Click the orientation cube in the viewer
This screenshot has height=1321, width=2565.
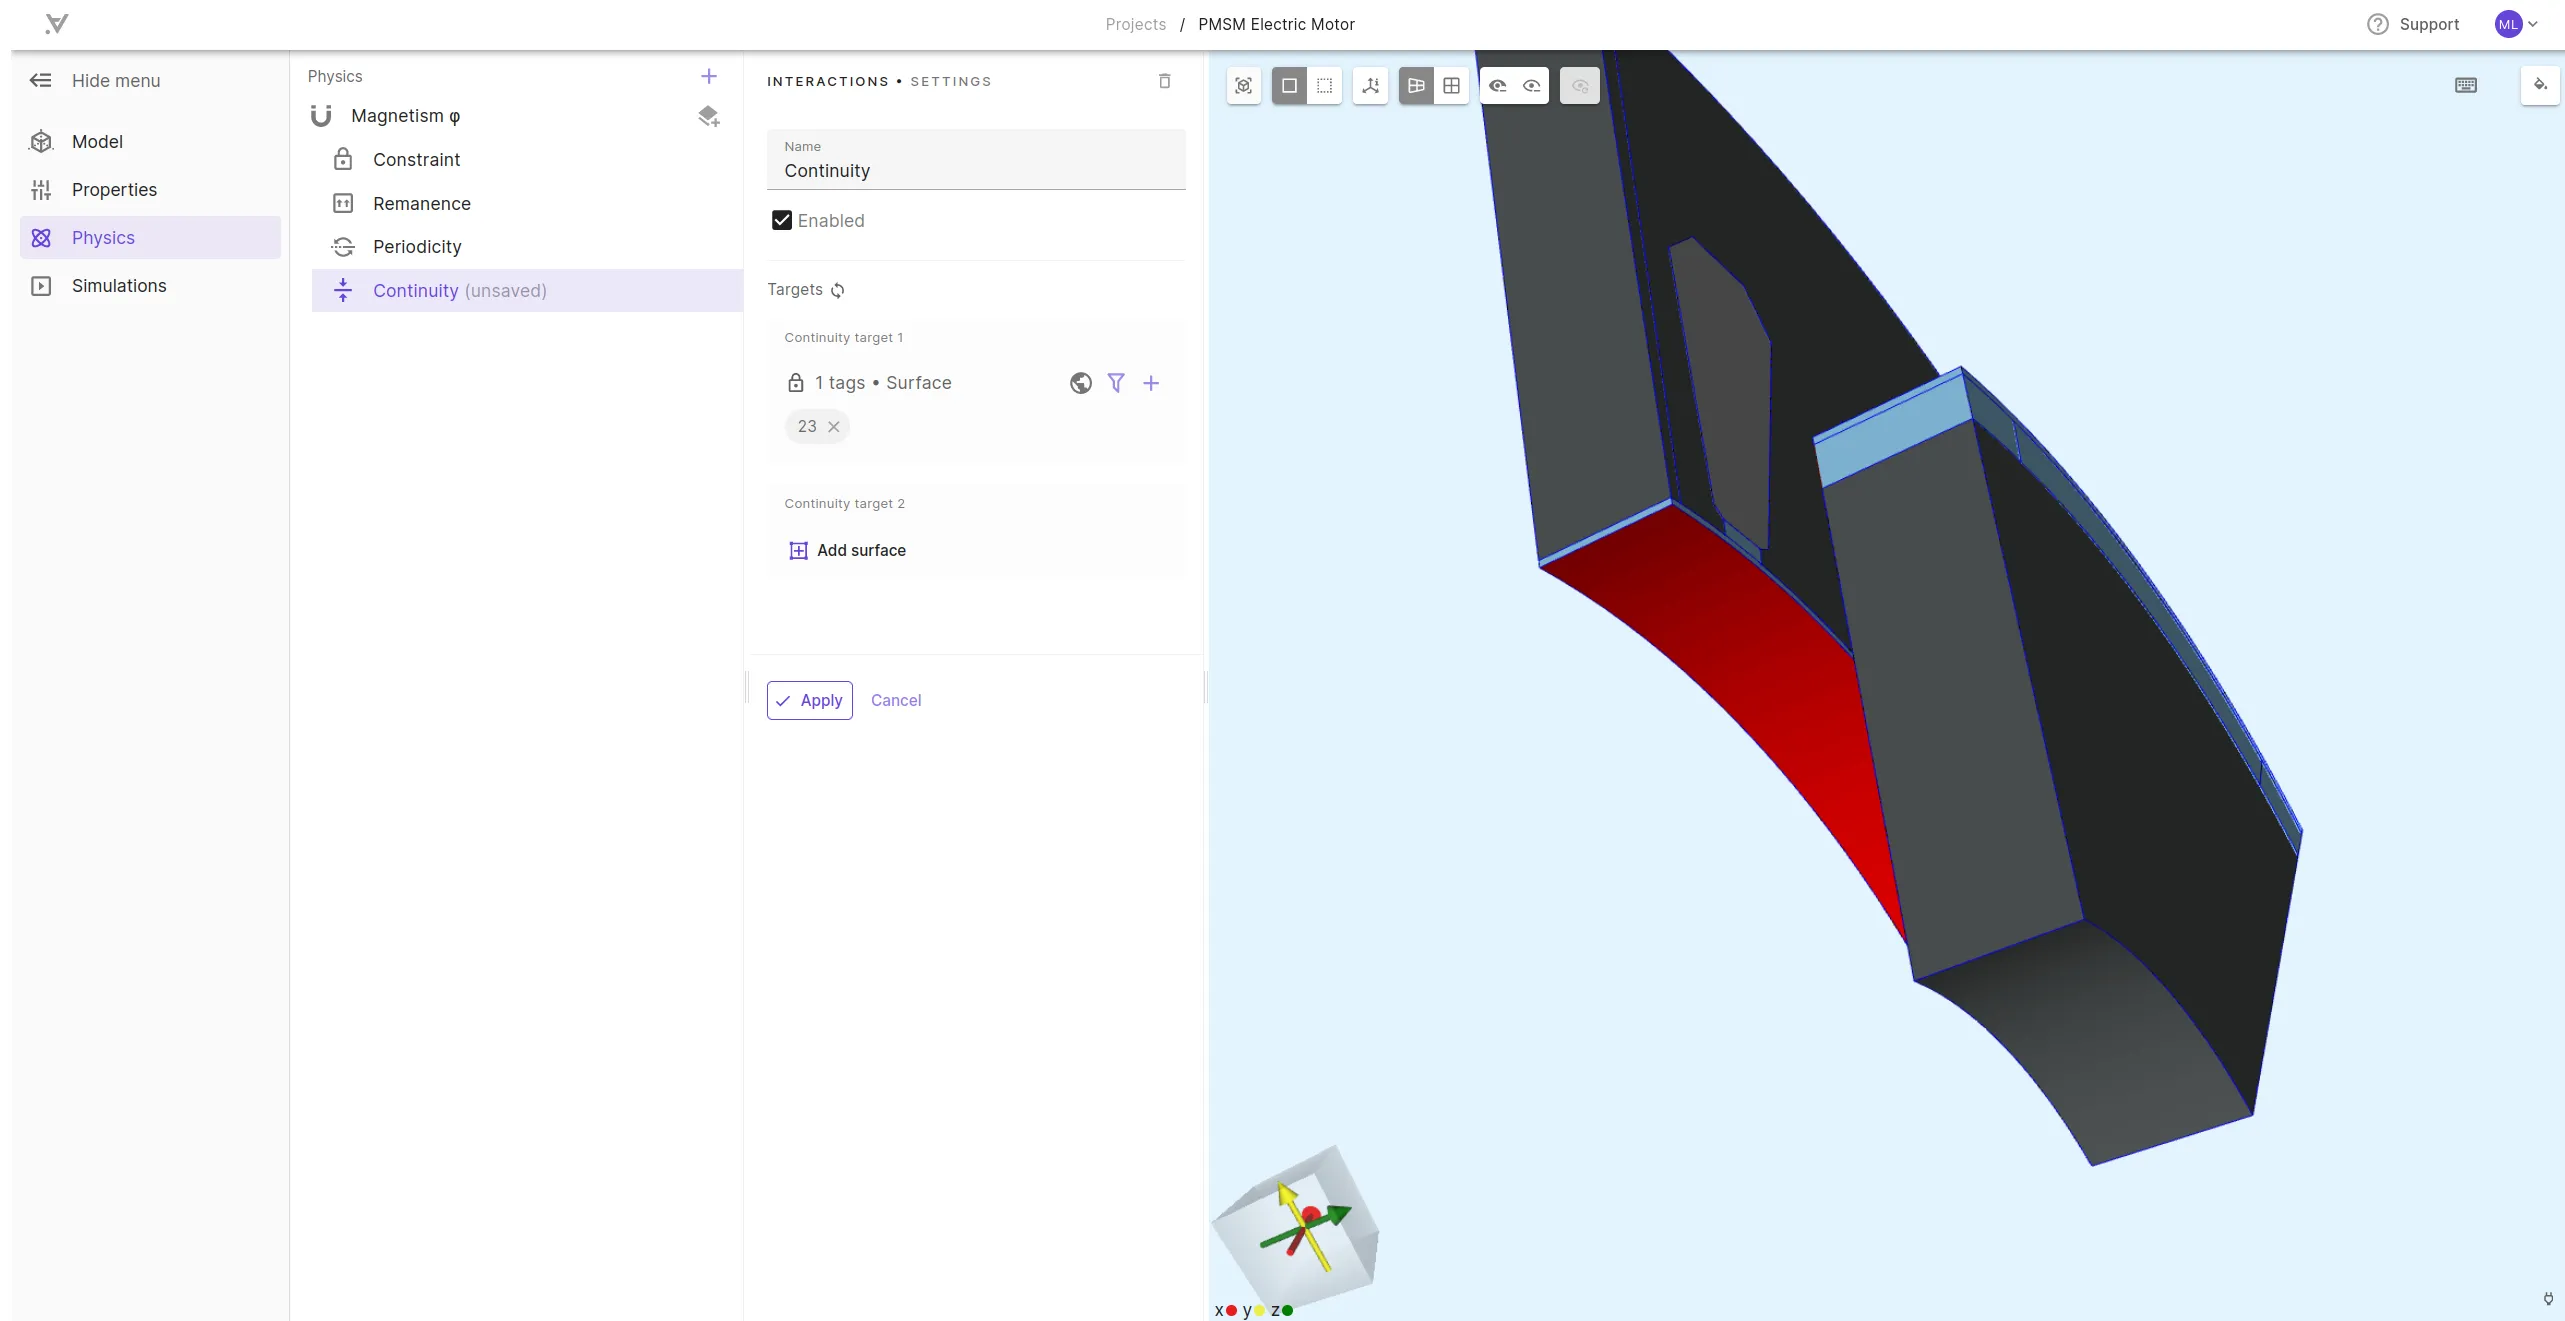(x=1297, y=1228)
